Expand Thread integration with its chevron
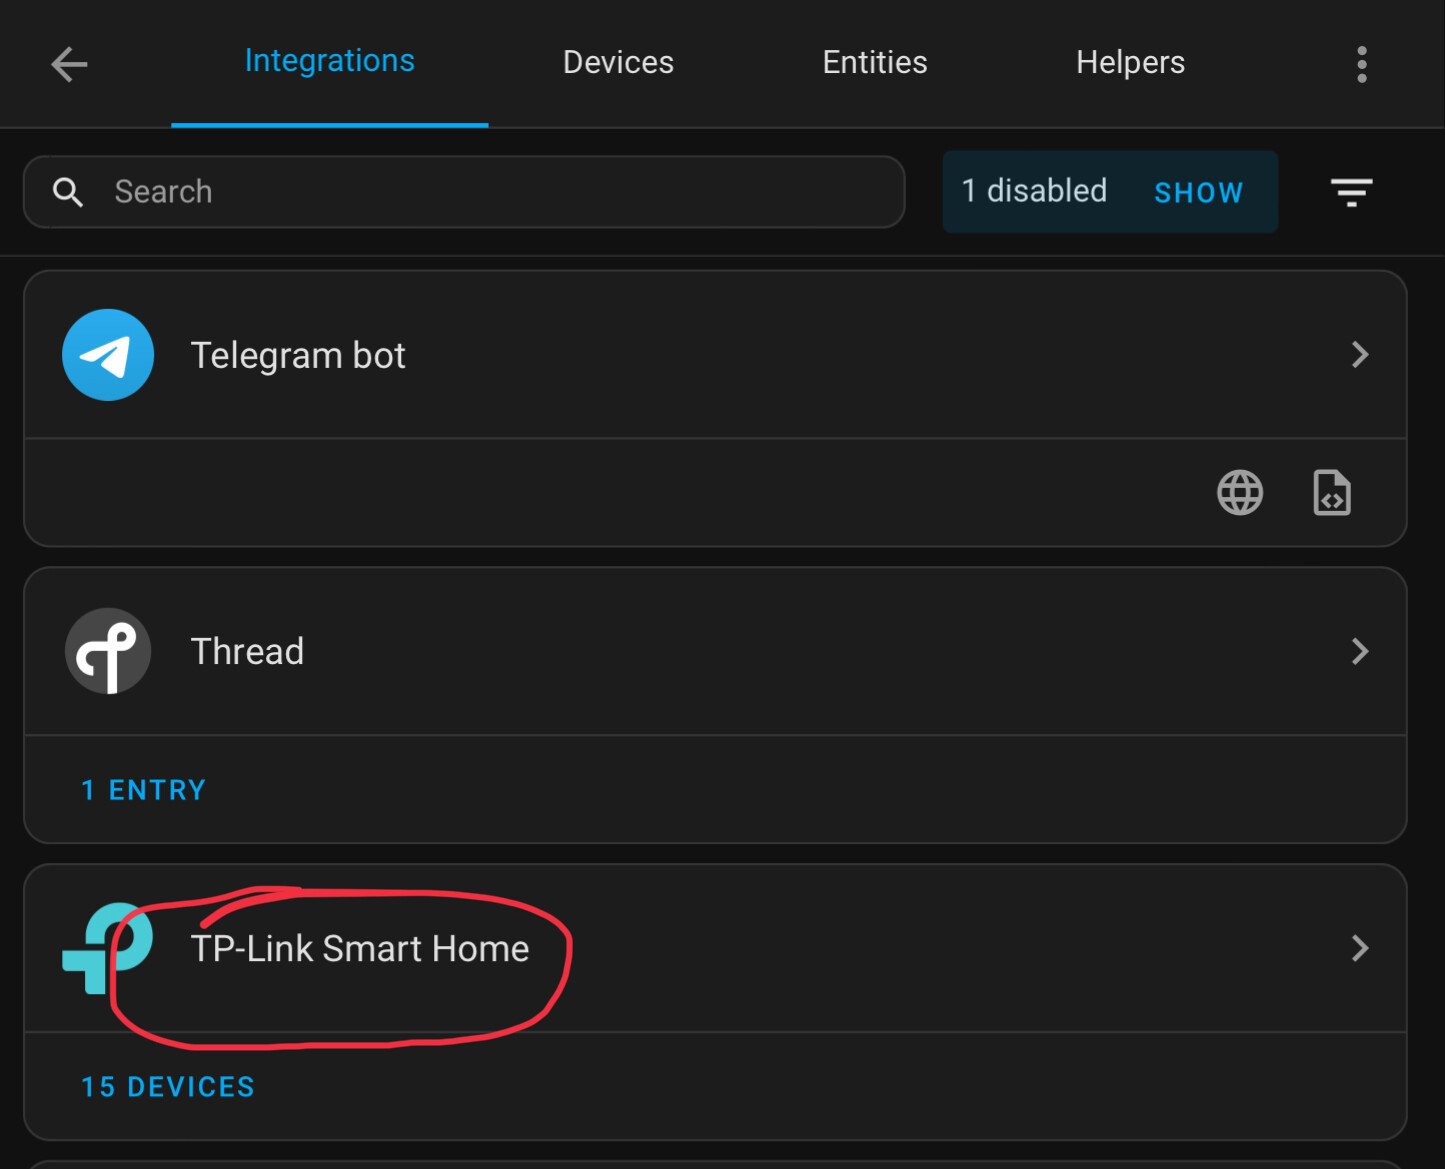Screen dimensions: 1445x1169 [1360, 651]
